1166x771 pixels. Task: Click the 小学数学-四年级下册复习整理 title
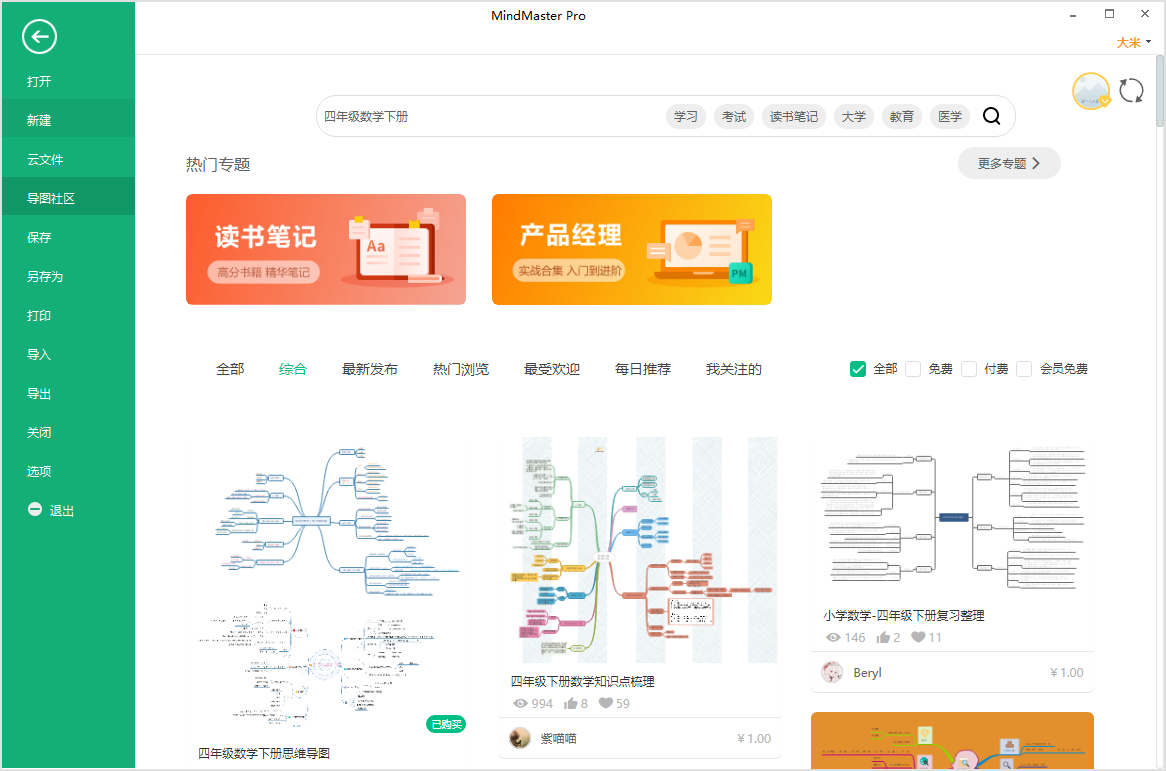tap(904, 616)
